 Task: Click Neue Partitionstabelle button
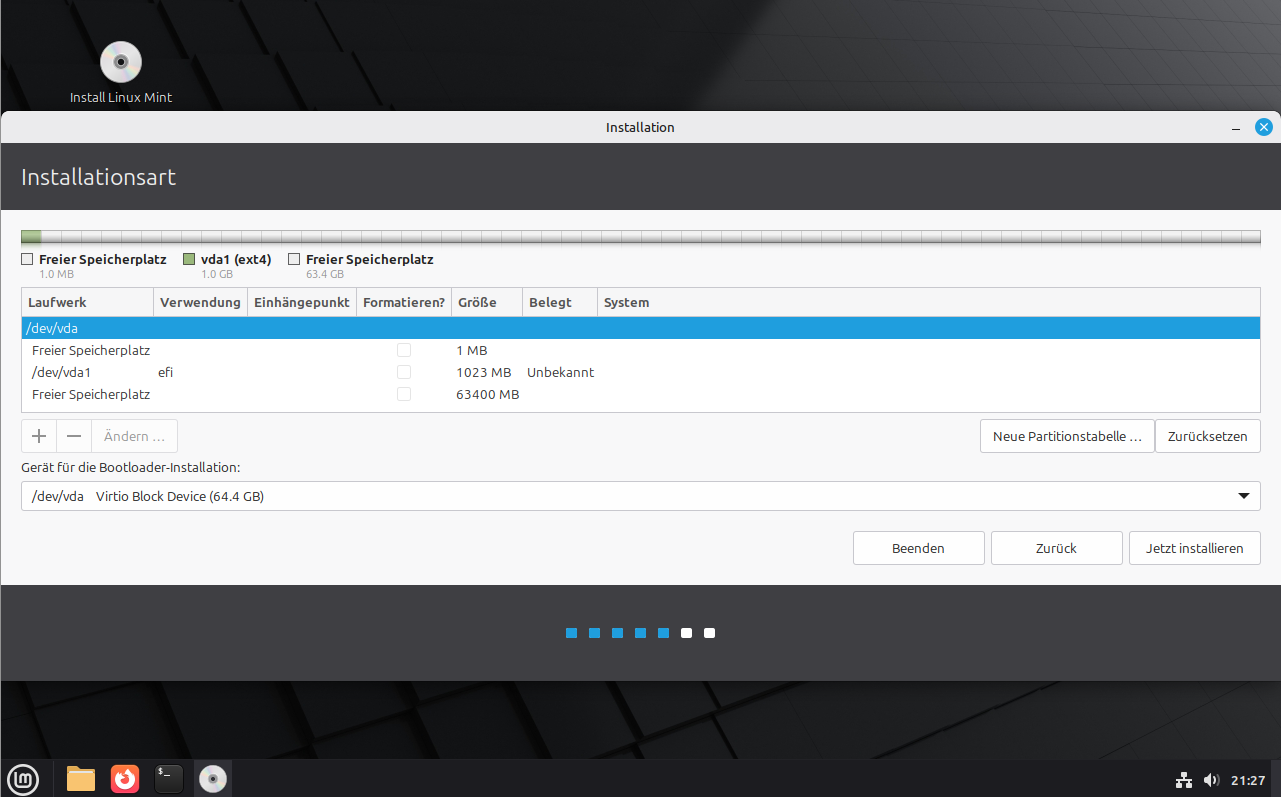click(x=1067, y=436)
